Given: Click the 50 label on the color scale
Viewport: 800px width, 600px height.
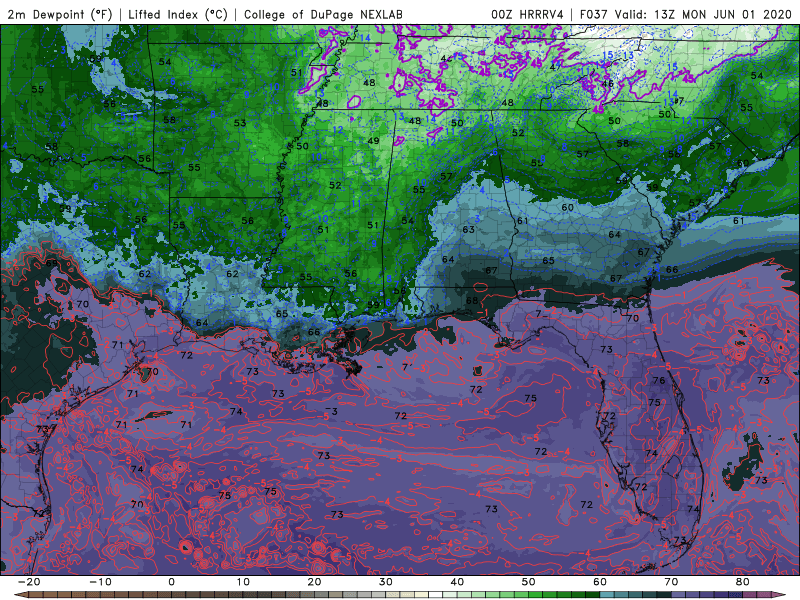Looking at the screenshot, I should [529, 582].
